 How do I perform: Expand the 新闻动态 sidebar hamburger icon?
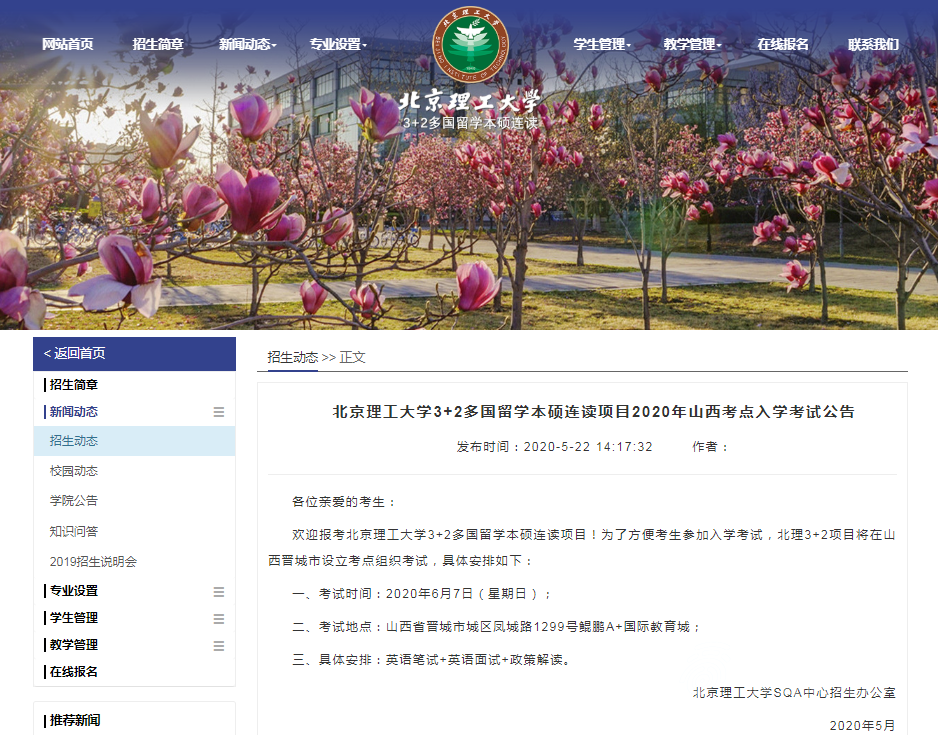point(219,412)
